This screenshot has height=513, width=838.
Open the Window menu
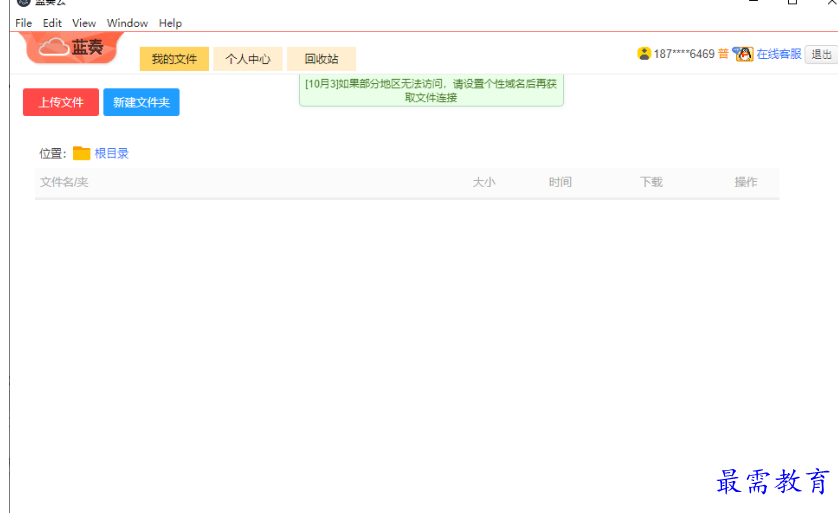(127, 23)
